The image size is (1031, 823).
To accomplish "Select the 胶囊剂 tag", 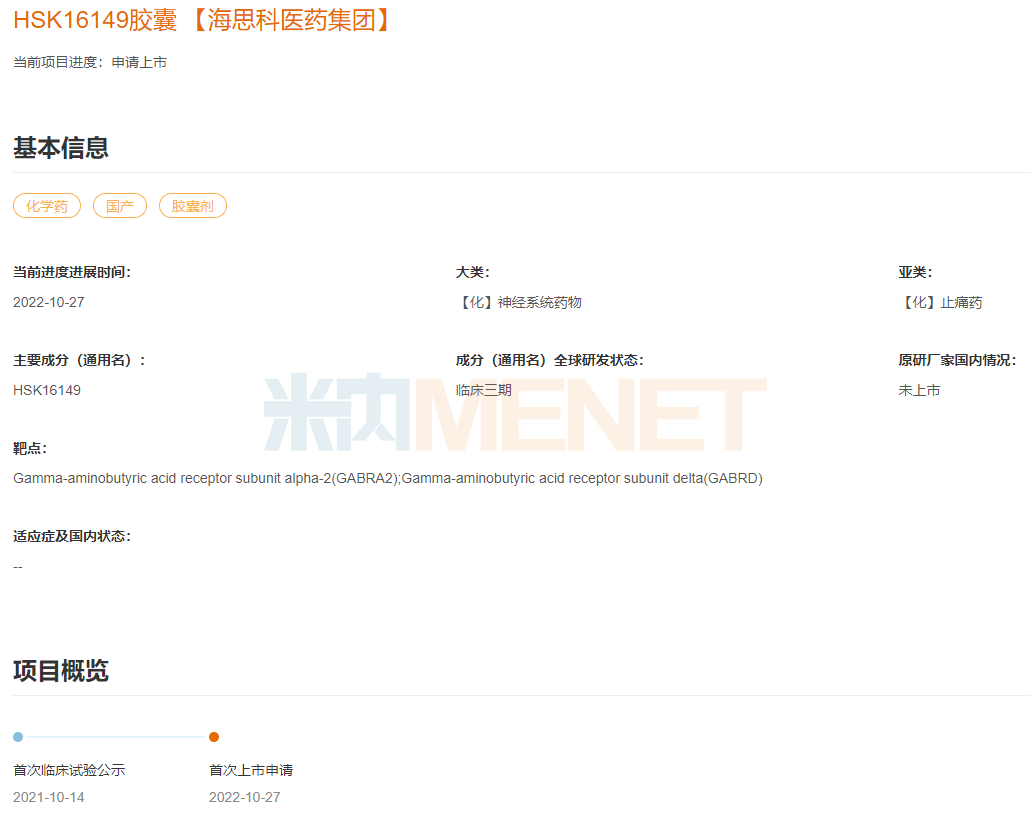I will 193,206.
